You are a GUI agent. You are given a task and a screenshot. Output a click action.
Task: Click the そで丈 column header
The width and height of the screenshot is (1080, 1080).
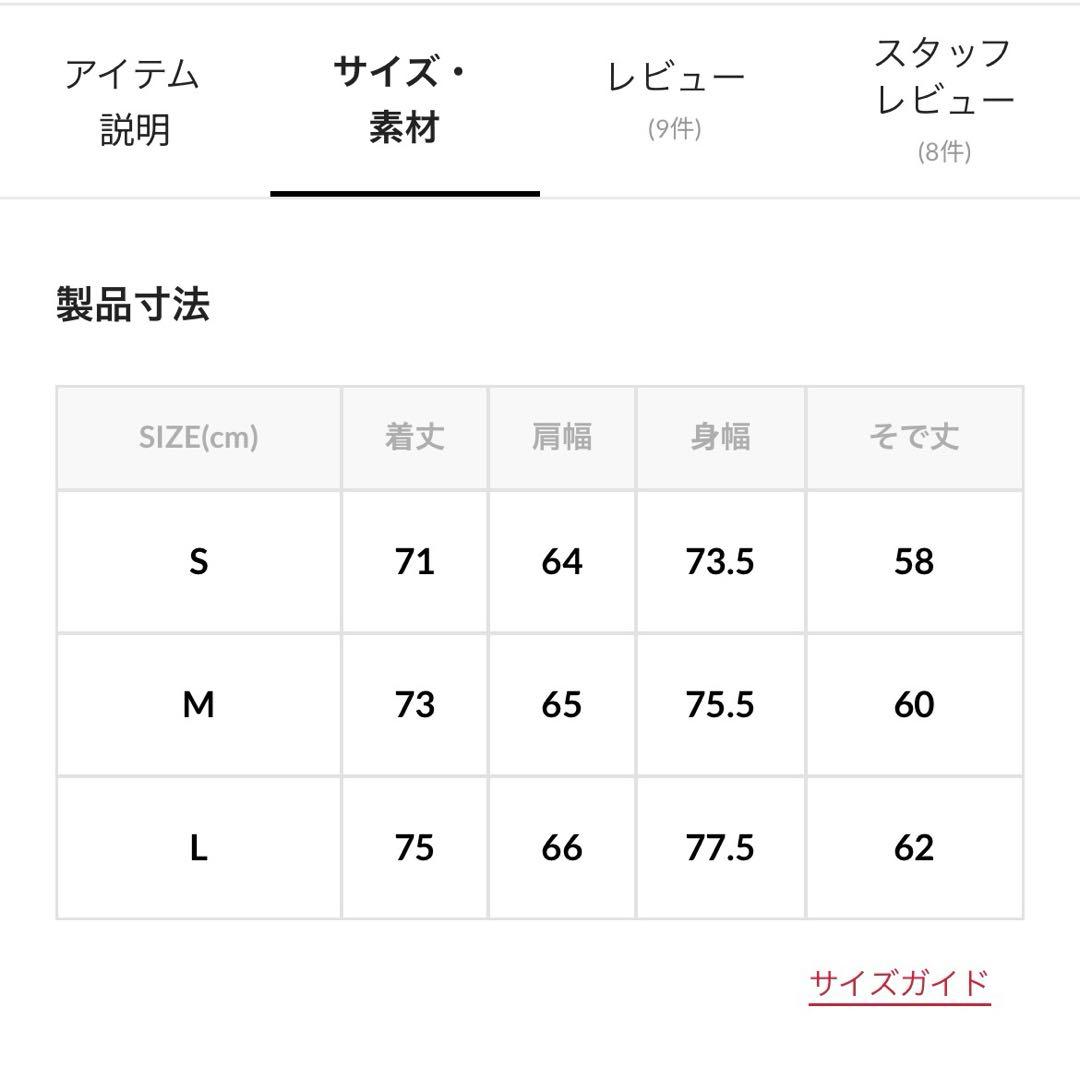tap(913, 437)
